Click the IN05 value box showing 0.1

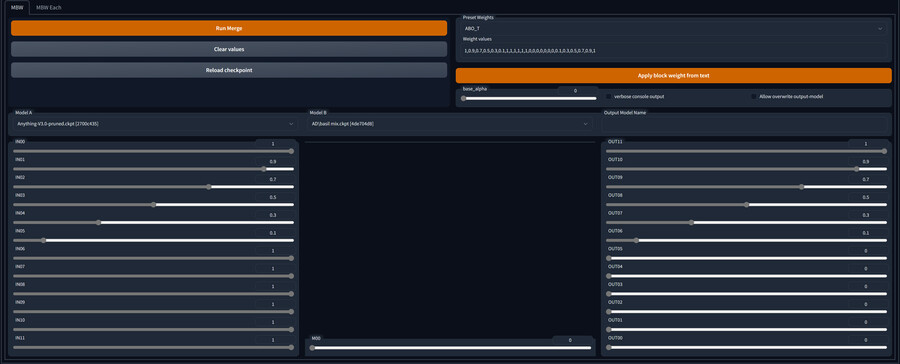coord(273,233)
